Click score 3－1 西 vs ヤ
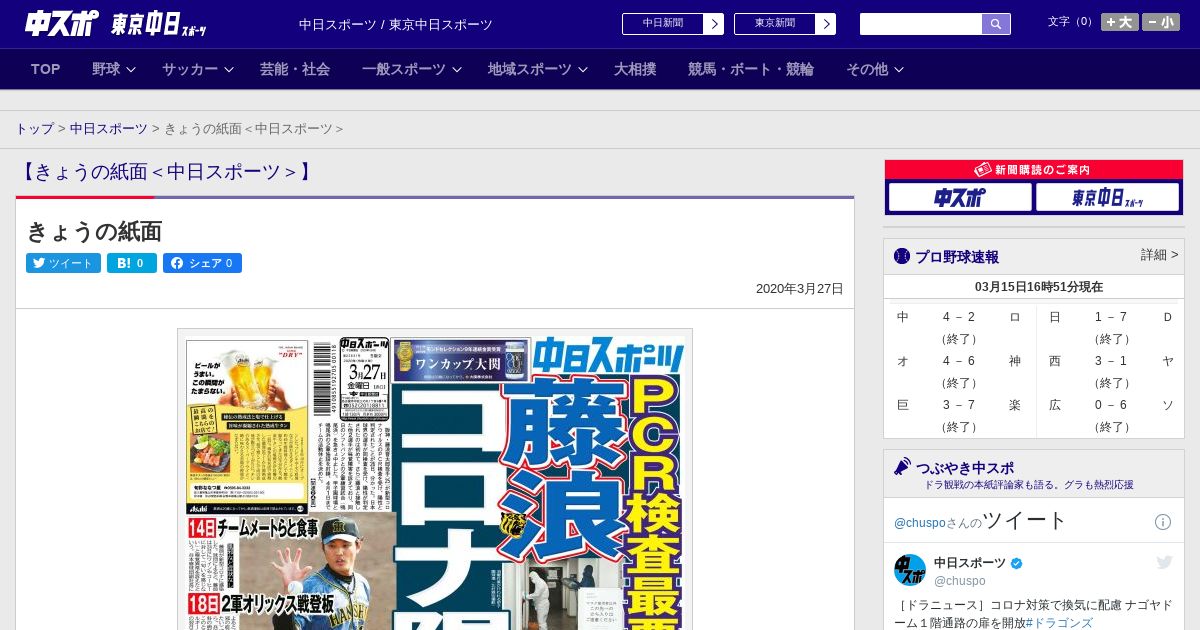 click(x=1111, y=361)
